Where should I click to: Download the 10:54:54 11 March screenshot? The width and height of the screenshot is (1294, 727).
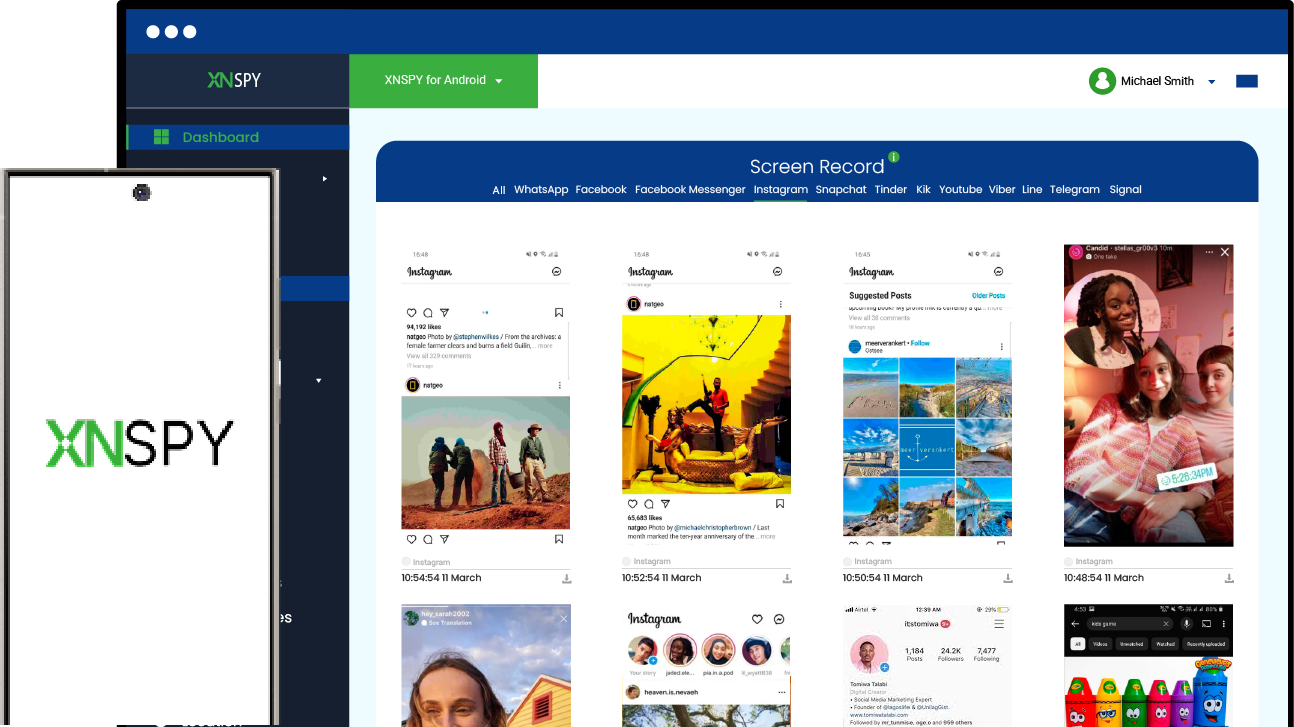(x=566, y=578)
